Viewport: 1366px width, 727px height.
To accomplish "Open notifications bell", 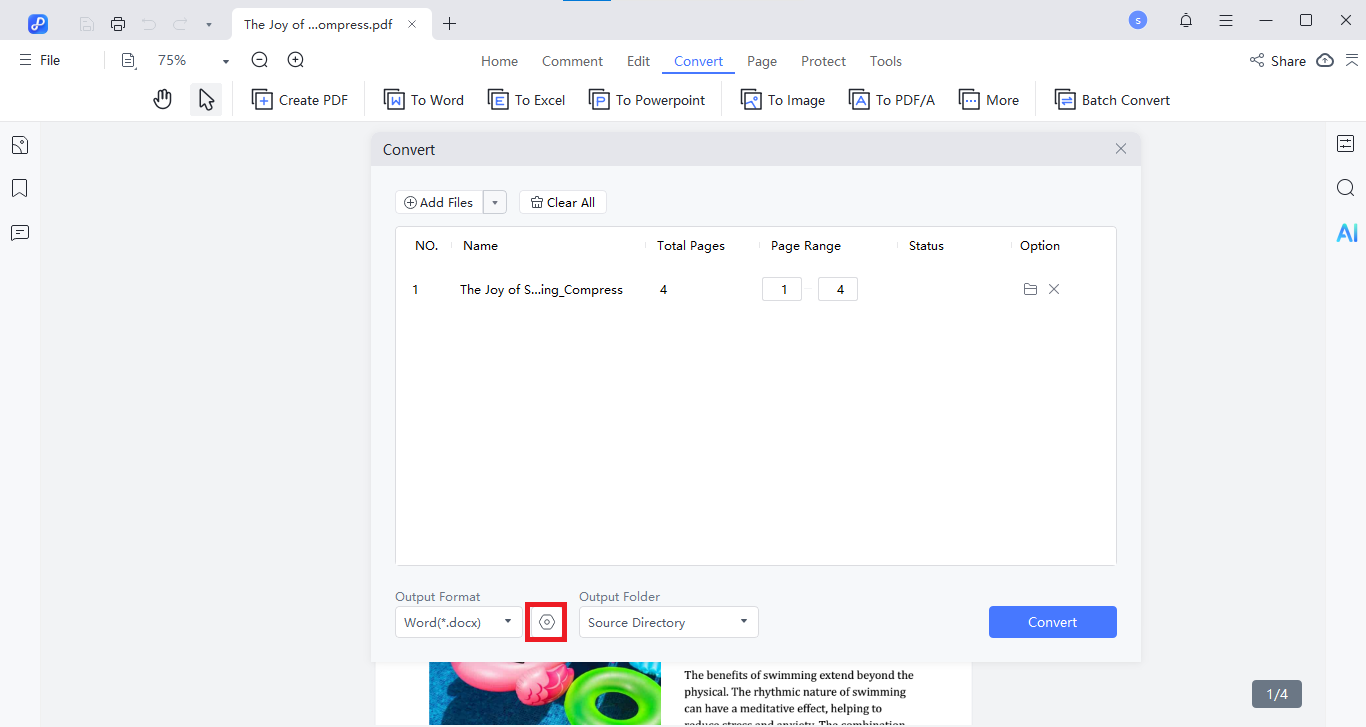I will coord(1185,21).
